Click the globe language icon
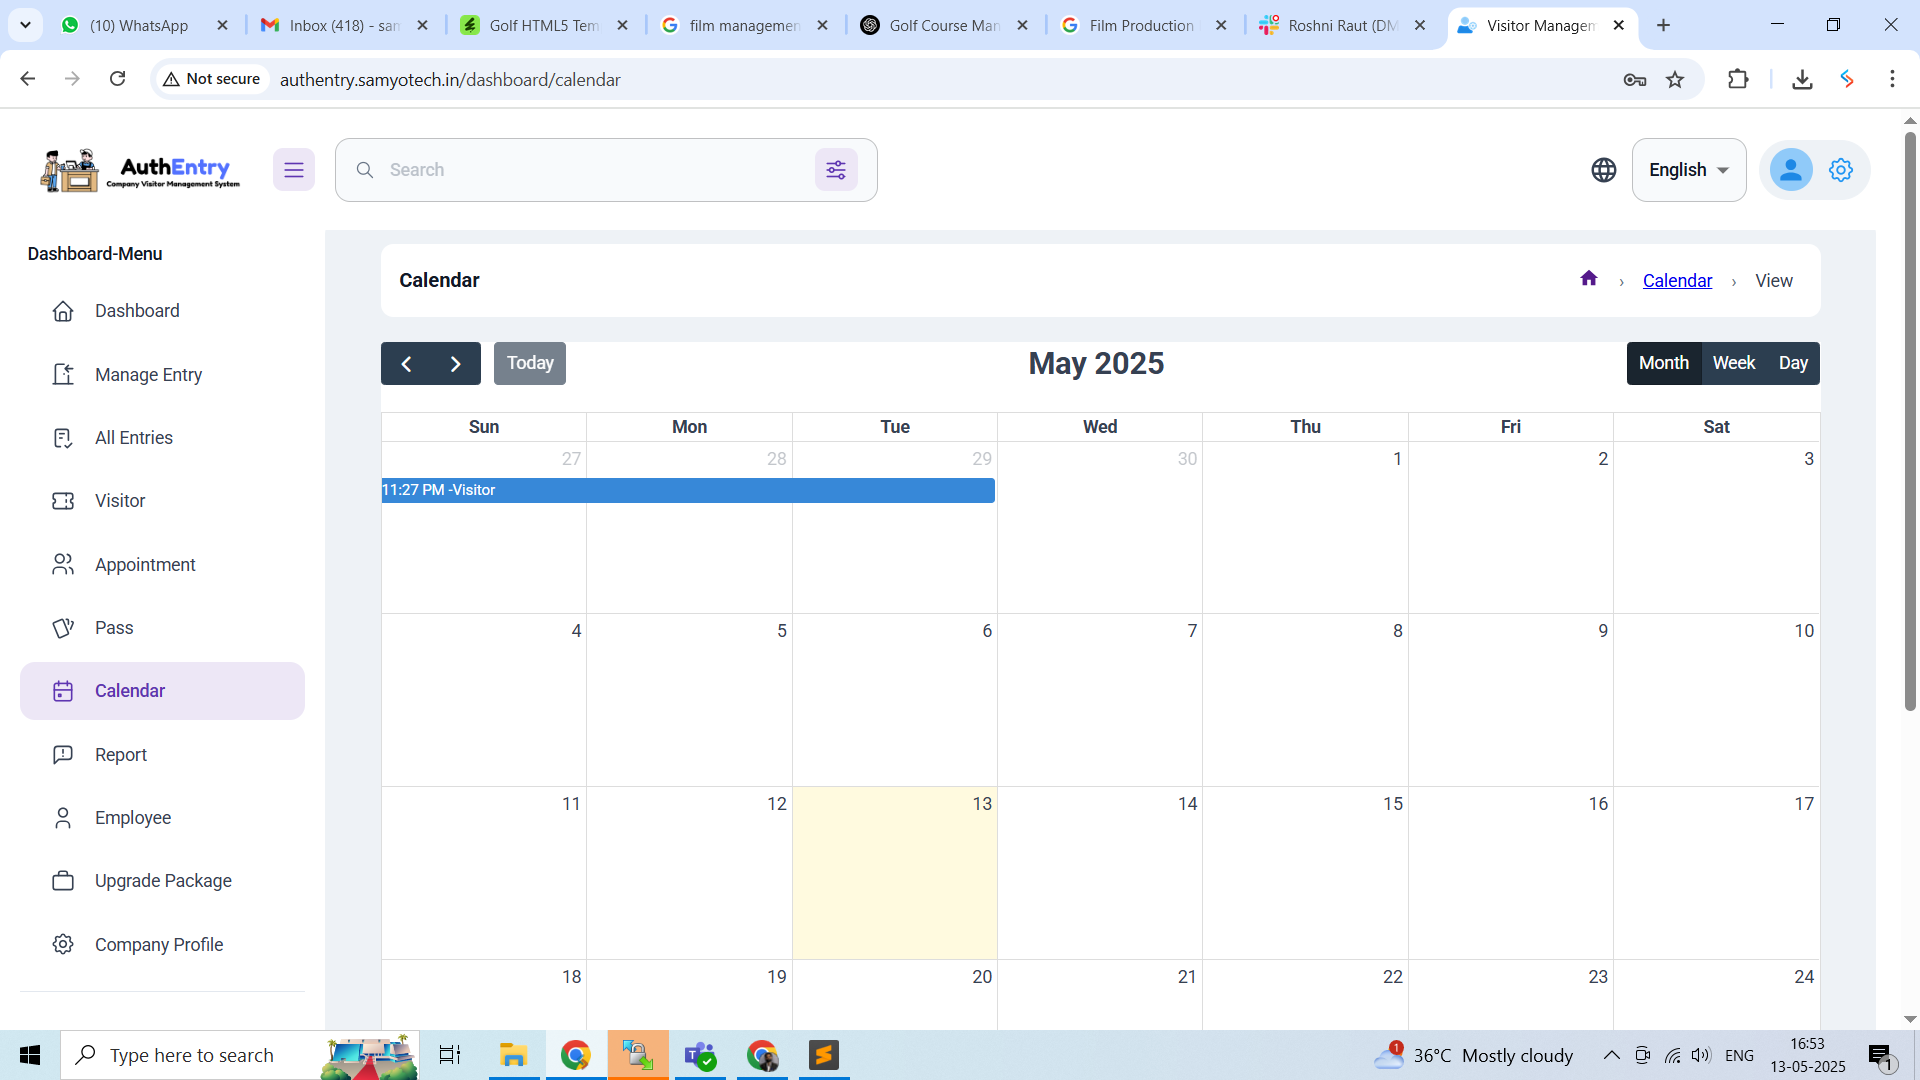The width and height of the screenshot is (1920, 1080). (1603, 170)
